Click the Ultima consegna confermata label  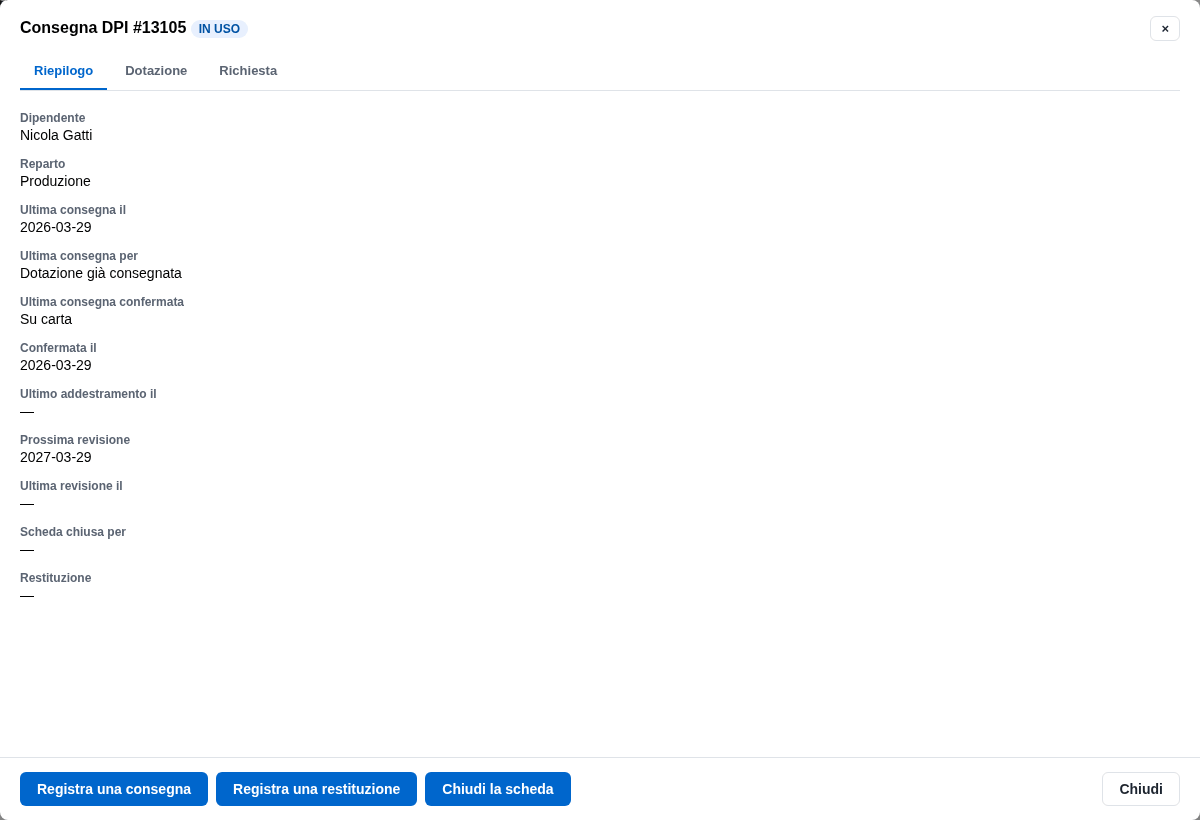102,302
